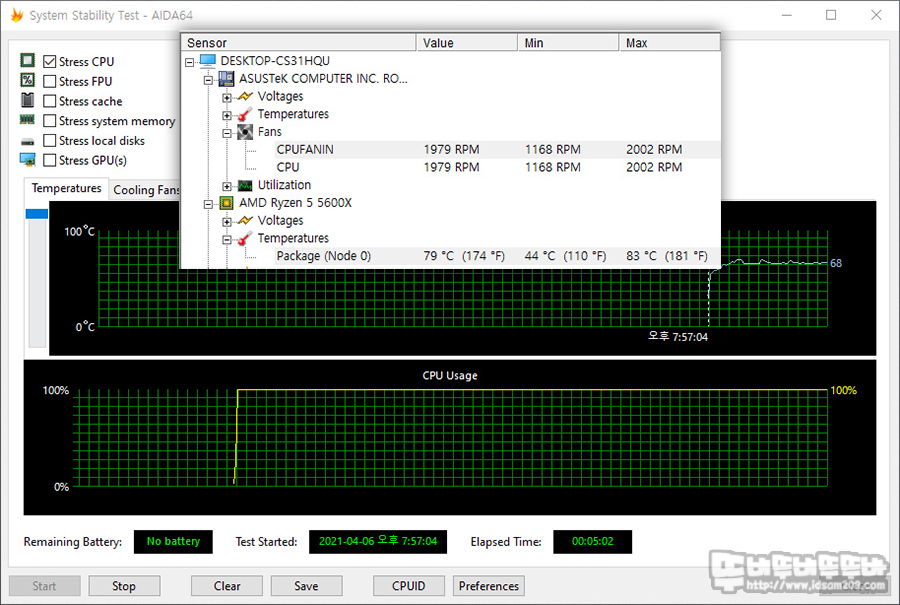Click the Test Started date value
The width and height of the screenshot is (900, 605).
378,541
